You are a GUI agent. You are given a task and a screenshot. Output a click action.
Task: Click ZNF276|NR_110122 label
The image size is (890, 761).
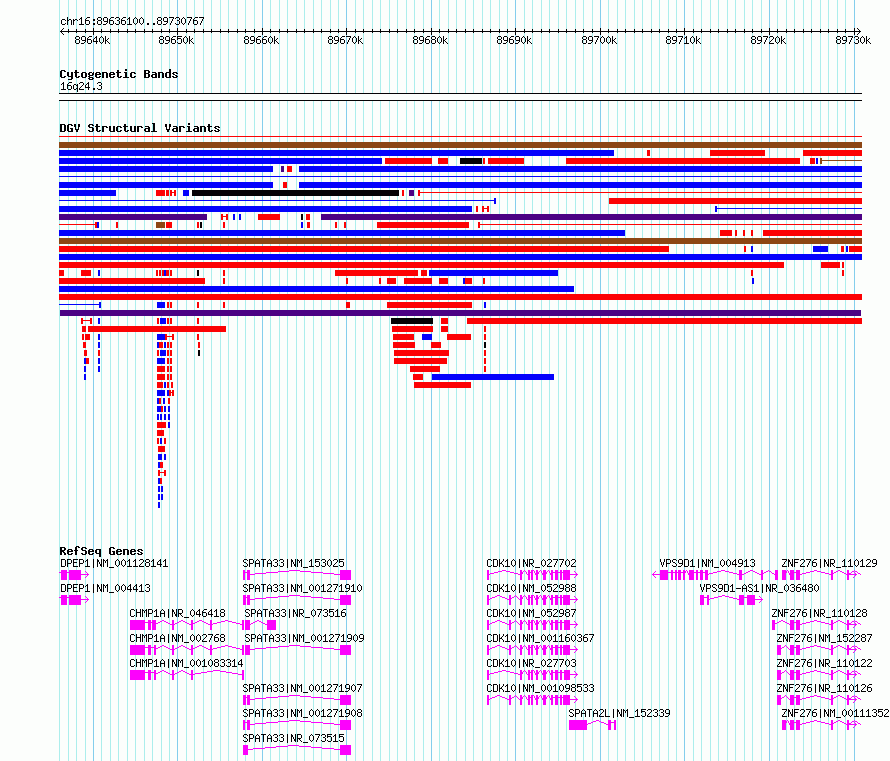pyautogui.click(x=824, y=663)
